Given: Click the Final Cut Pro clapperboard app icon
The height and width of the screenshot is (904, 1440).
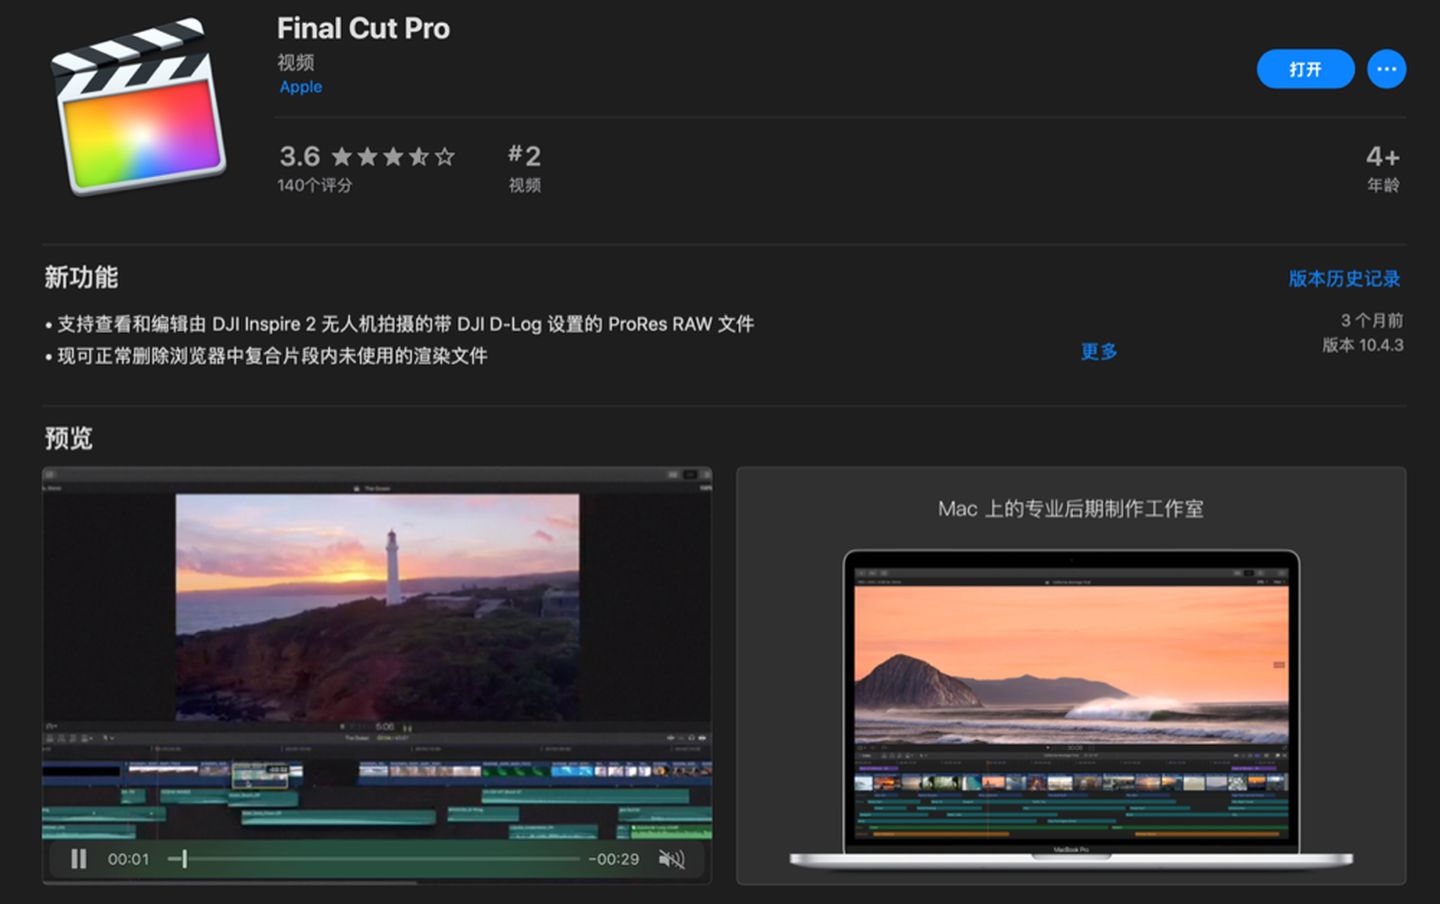Looking at the screenshot, I should click(x=138, y=106).
